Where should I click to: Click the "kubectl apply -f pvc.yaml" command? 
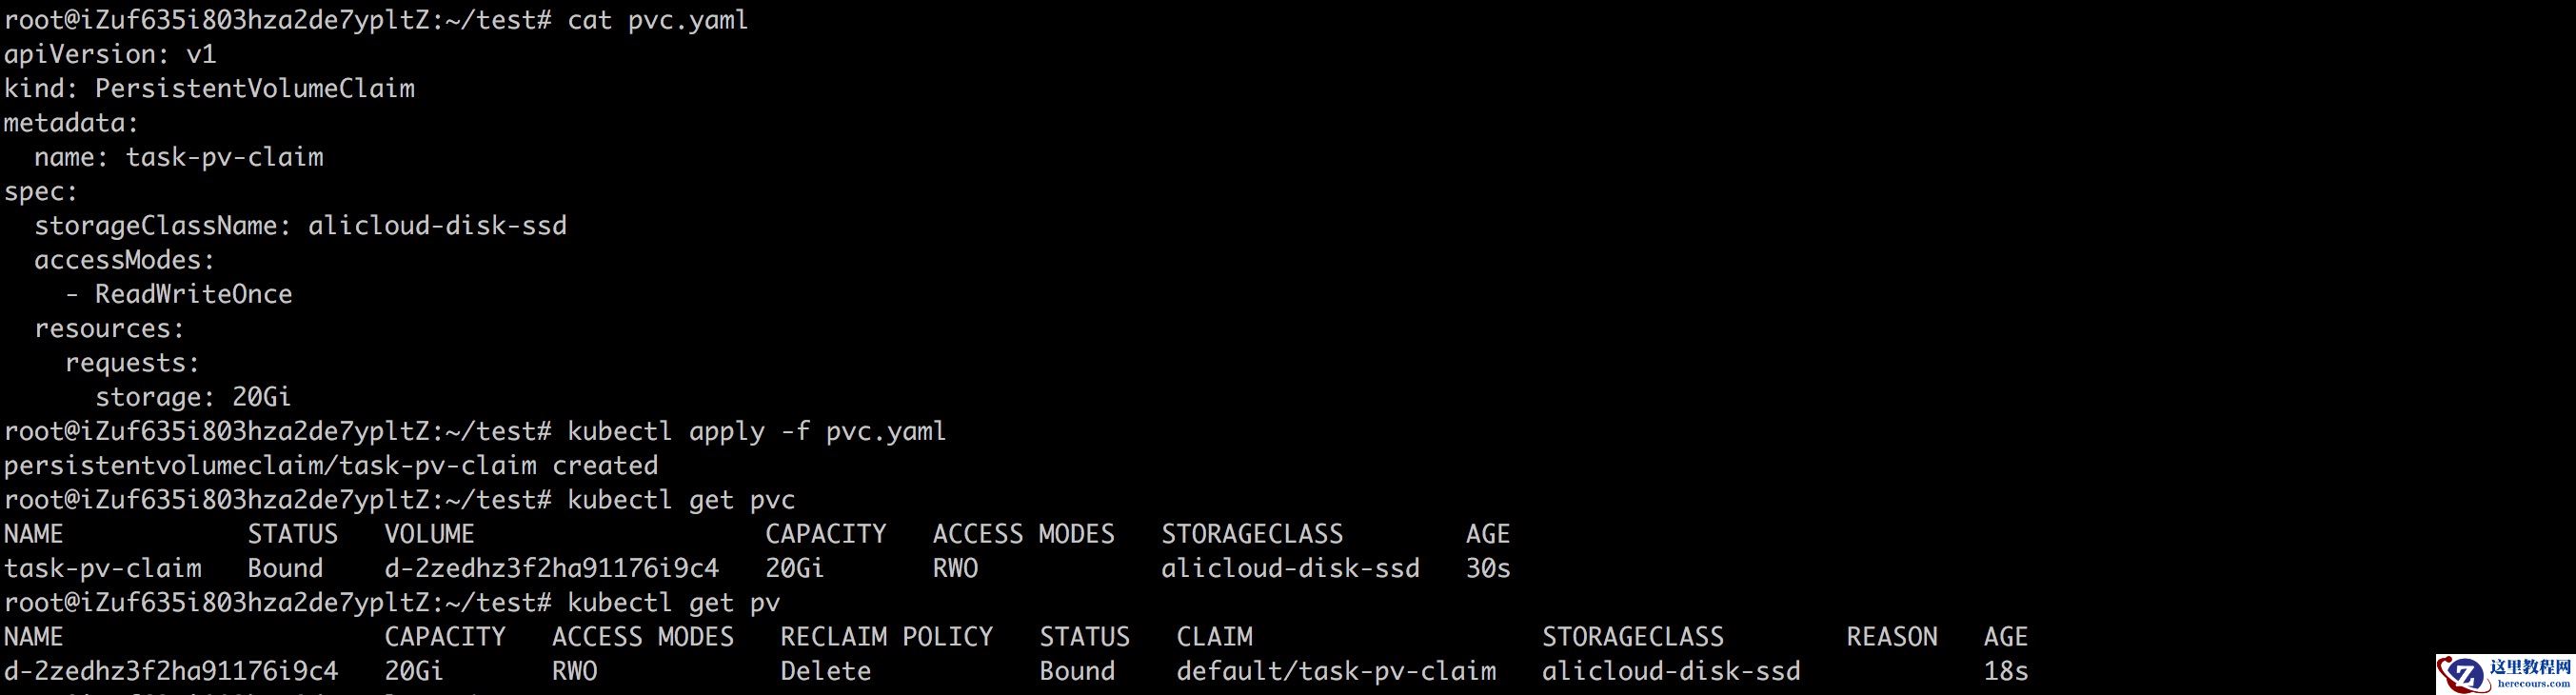pyautogui.click(x=756, y=431)
